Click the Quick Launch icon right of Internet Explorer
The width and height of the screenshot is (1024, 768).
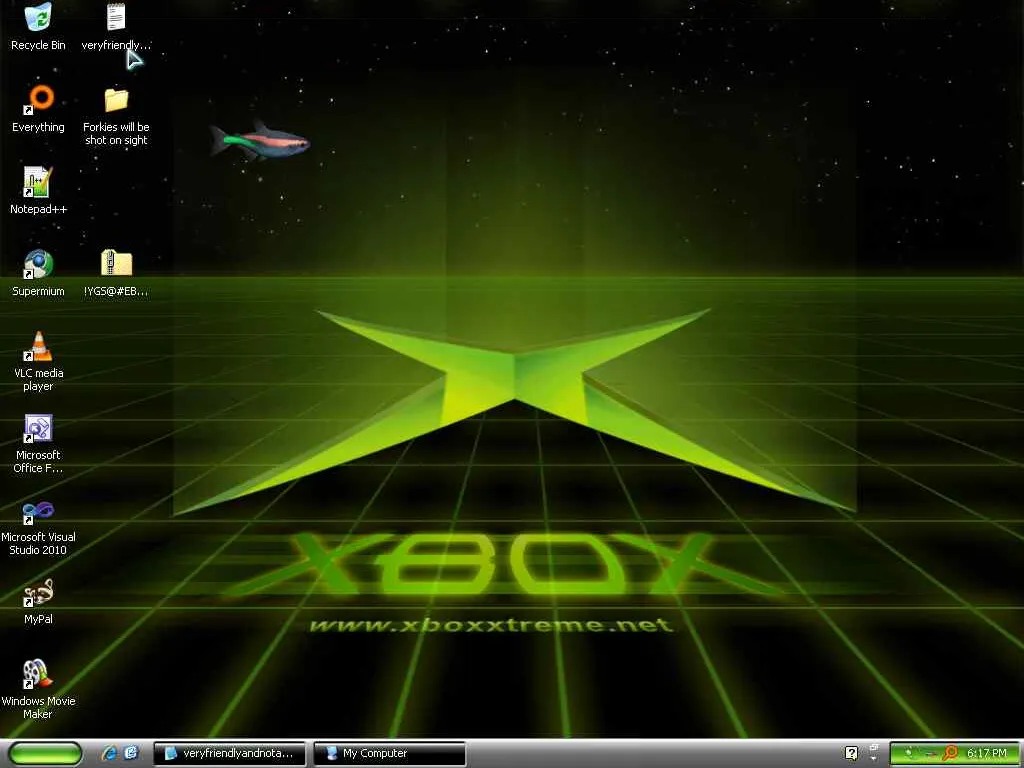pyautogui.click(x=131, y=753)
